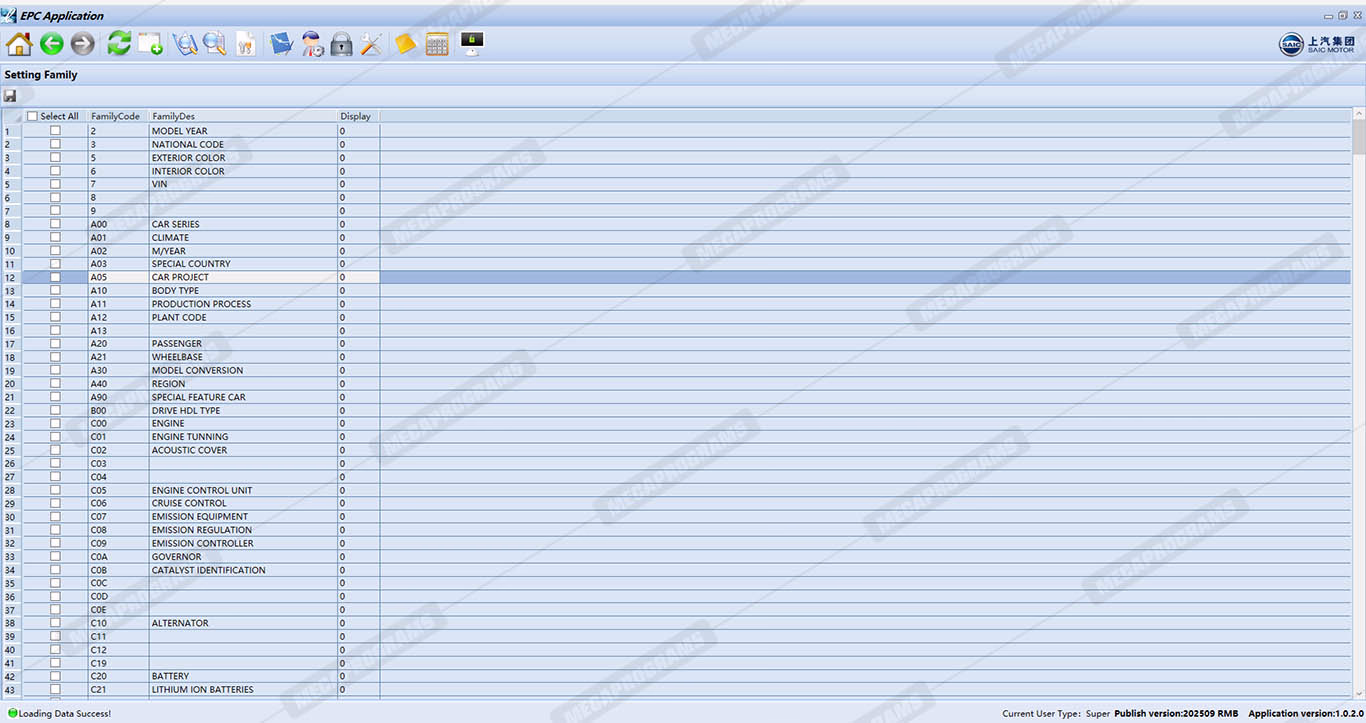Click the padlock icon
The width and height of the screenshot is (1366, 723).
341,44
